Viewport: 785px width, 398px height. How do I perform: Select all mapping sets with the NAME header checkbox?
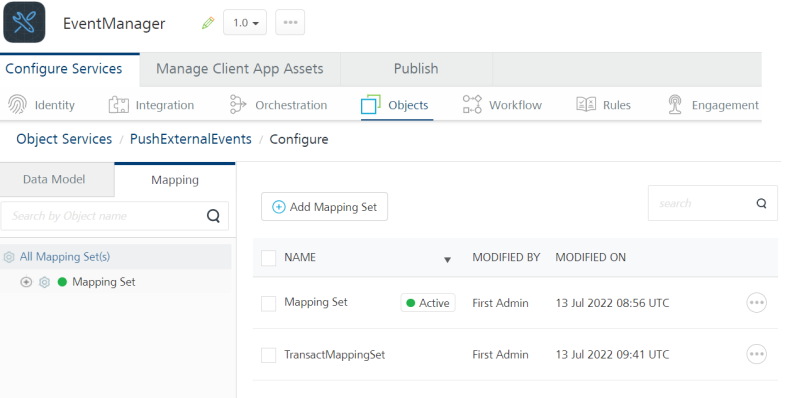pos(269,258)
